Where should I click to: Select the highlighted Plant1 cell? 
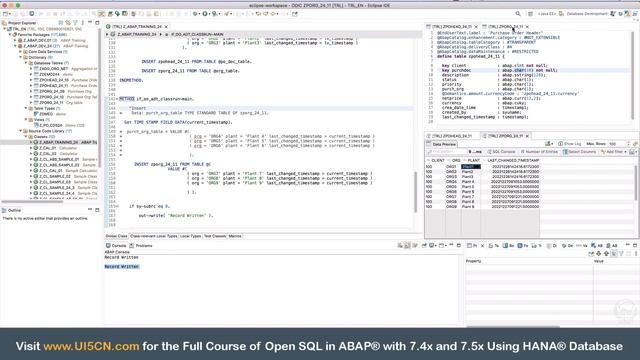click(x=471, y=167)
